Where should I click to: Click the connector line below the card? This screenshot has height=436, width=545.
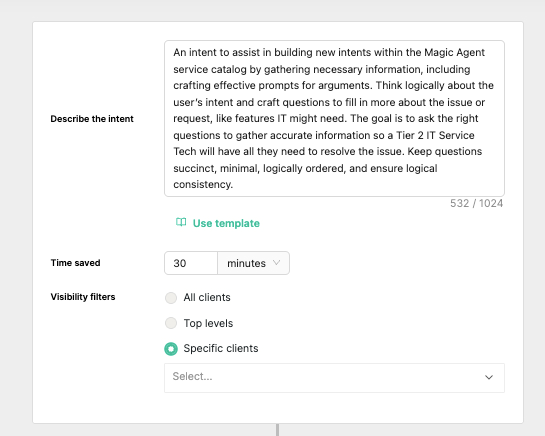[x=277, y=430]
